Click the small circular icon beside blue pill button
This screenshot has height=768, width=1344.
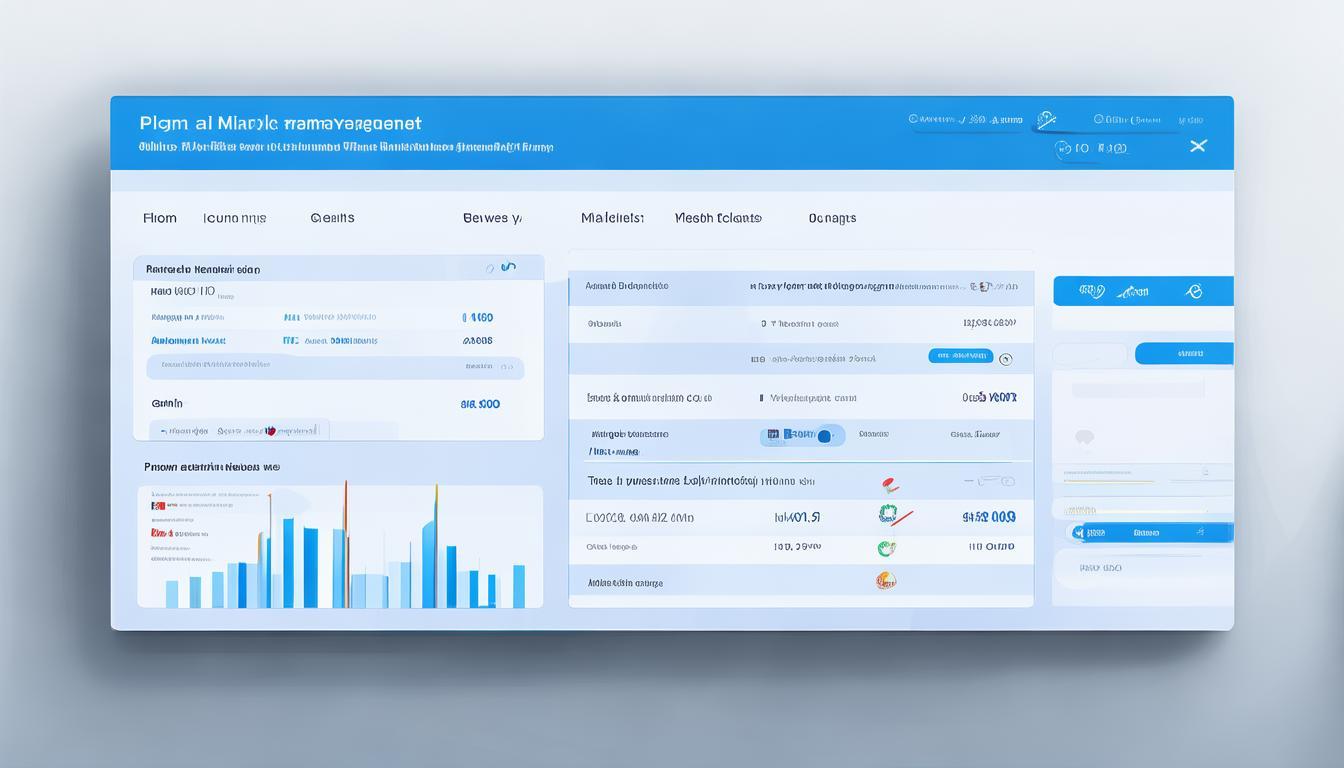click(x=1006, y=358)
